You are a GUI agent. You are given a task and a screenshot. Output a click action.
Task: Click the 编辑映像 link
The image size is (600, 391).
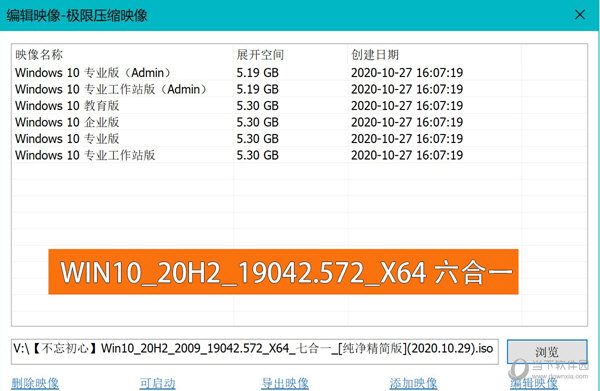coord(534,383)
